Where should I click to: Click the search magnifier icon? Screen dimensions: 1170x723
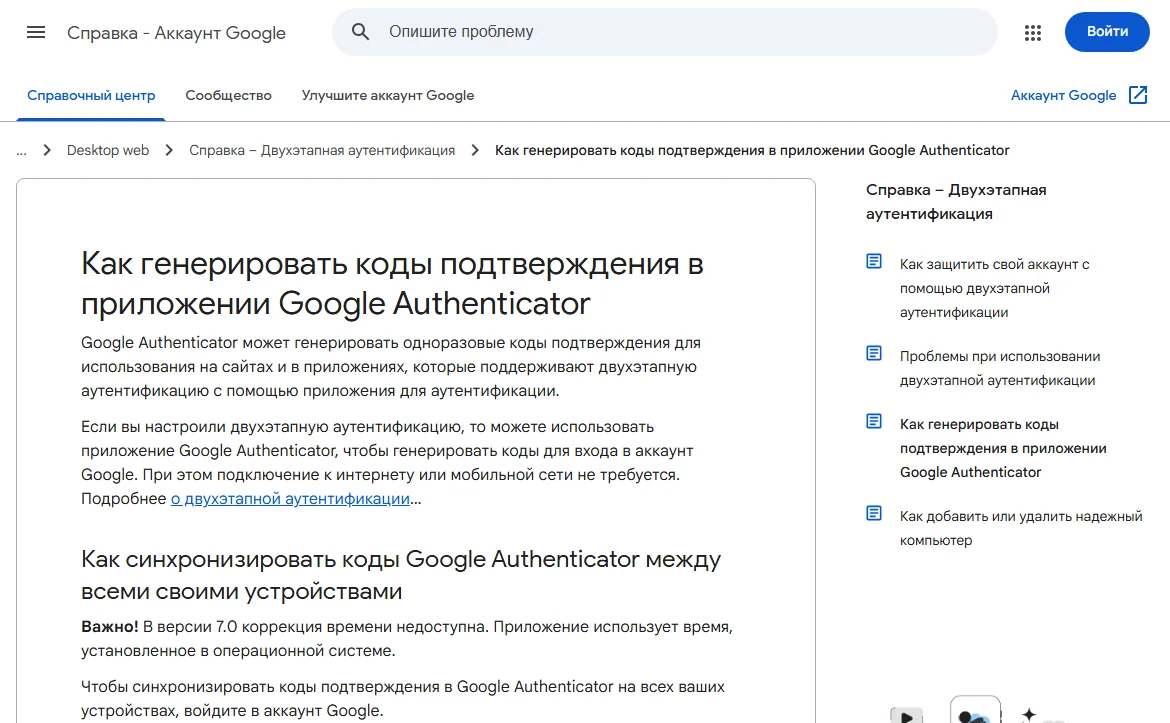360,32
